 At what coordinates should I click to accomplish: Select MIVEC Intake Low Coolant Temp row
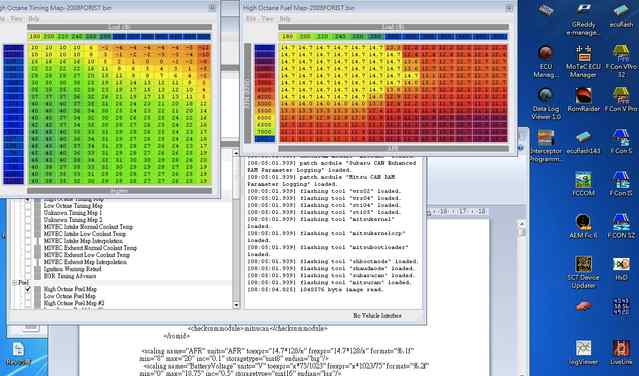click(x=85, y=234)
